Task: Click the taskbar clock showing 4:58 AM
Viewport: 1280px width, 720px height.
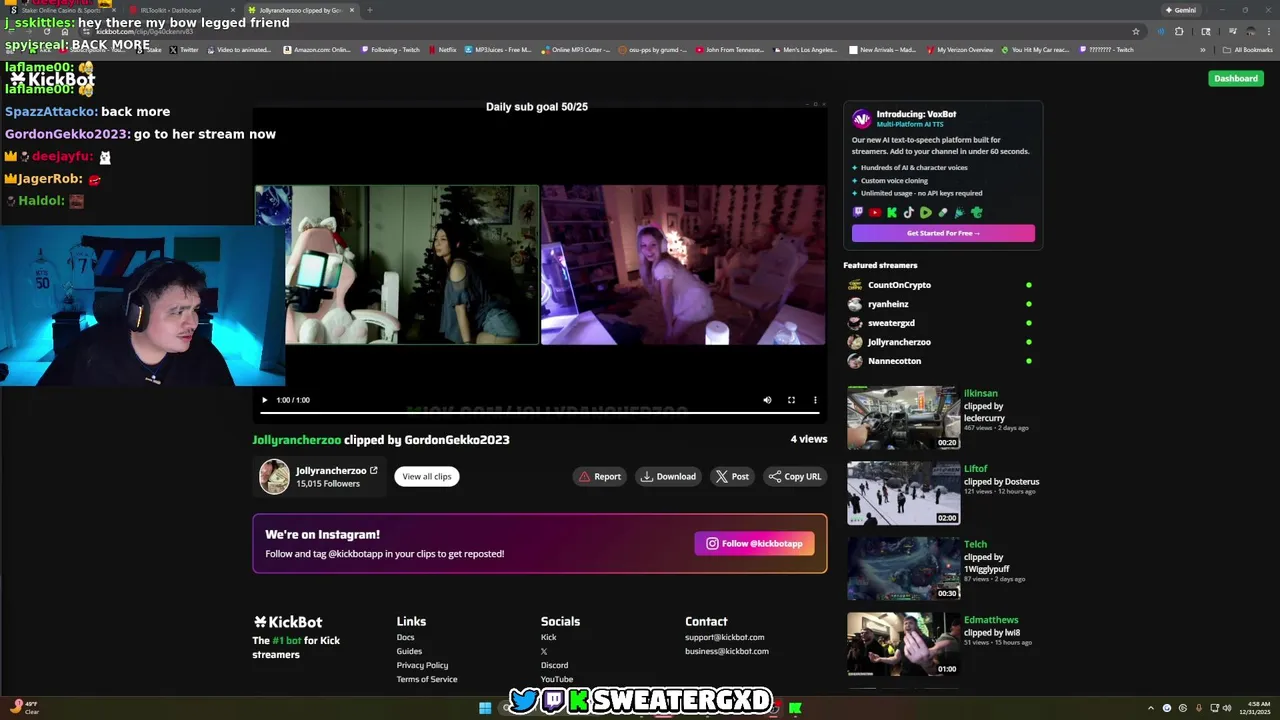Action: tap(1255, 708)
